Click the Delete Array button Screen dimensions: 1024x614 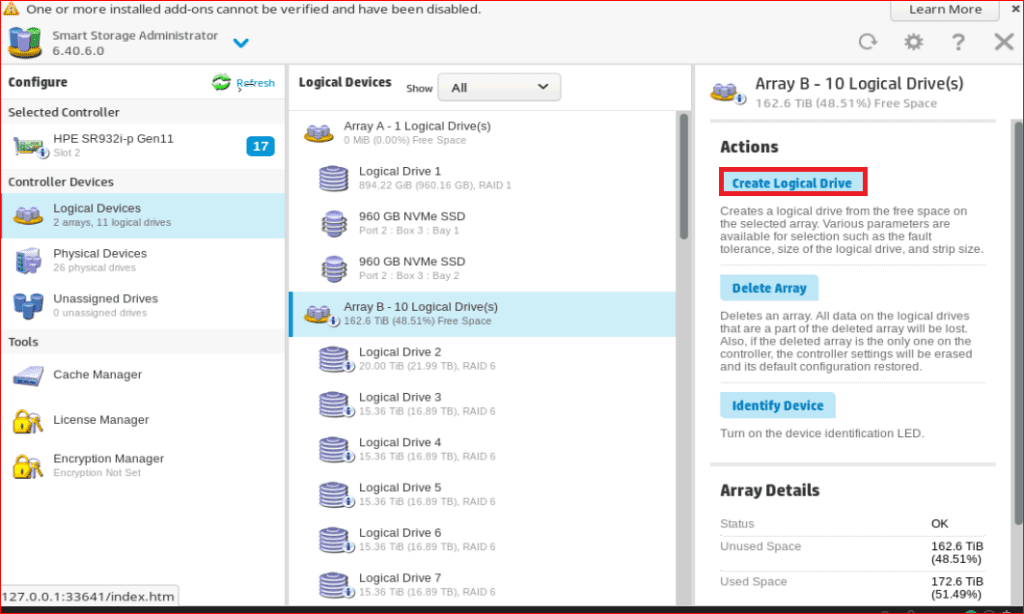[769, 288]
